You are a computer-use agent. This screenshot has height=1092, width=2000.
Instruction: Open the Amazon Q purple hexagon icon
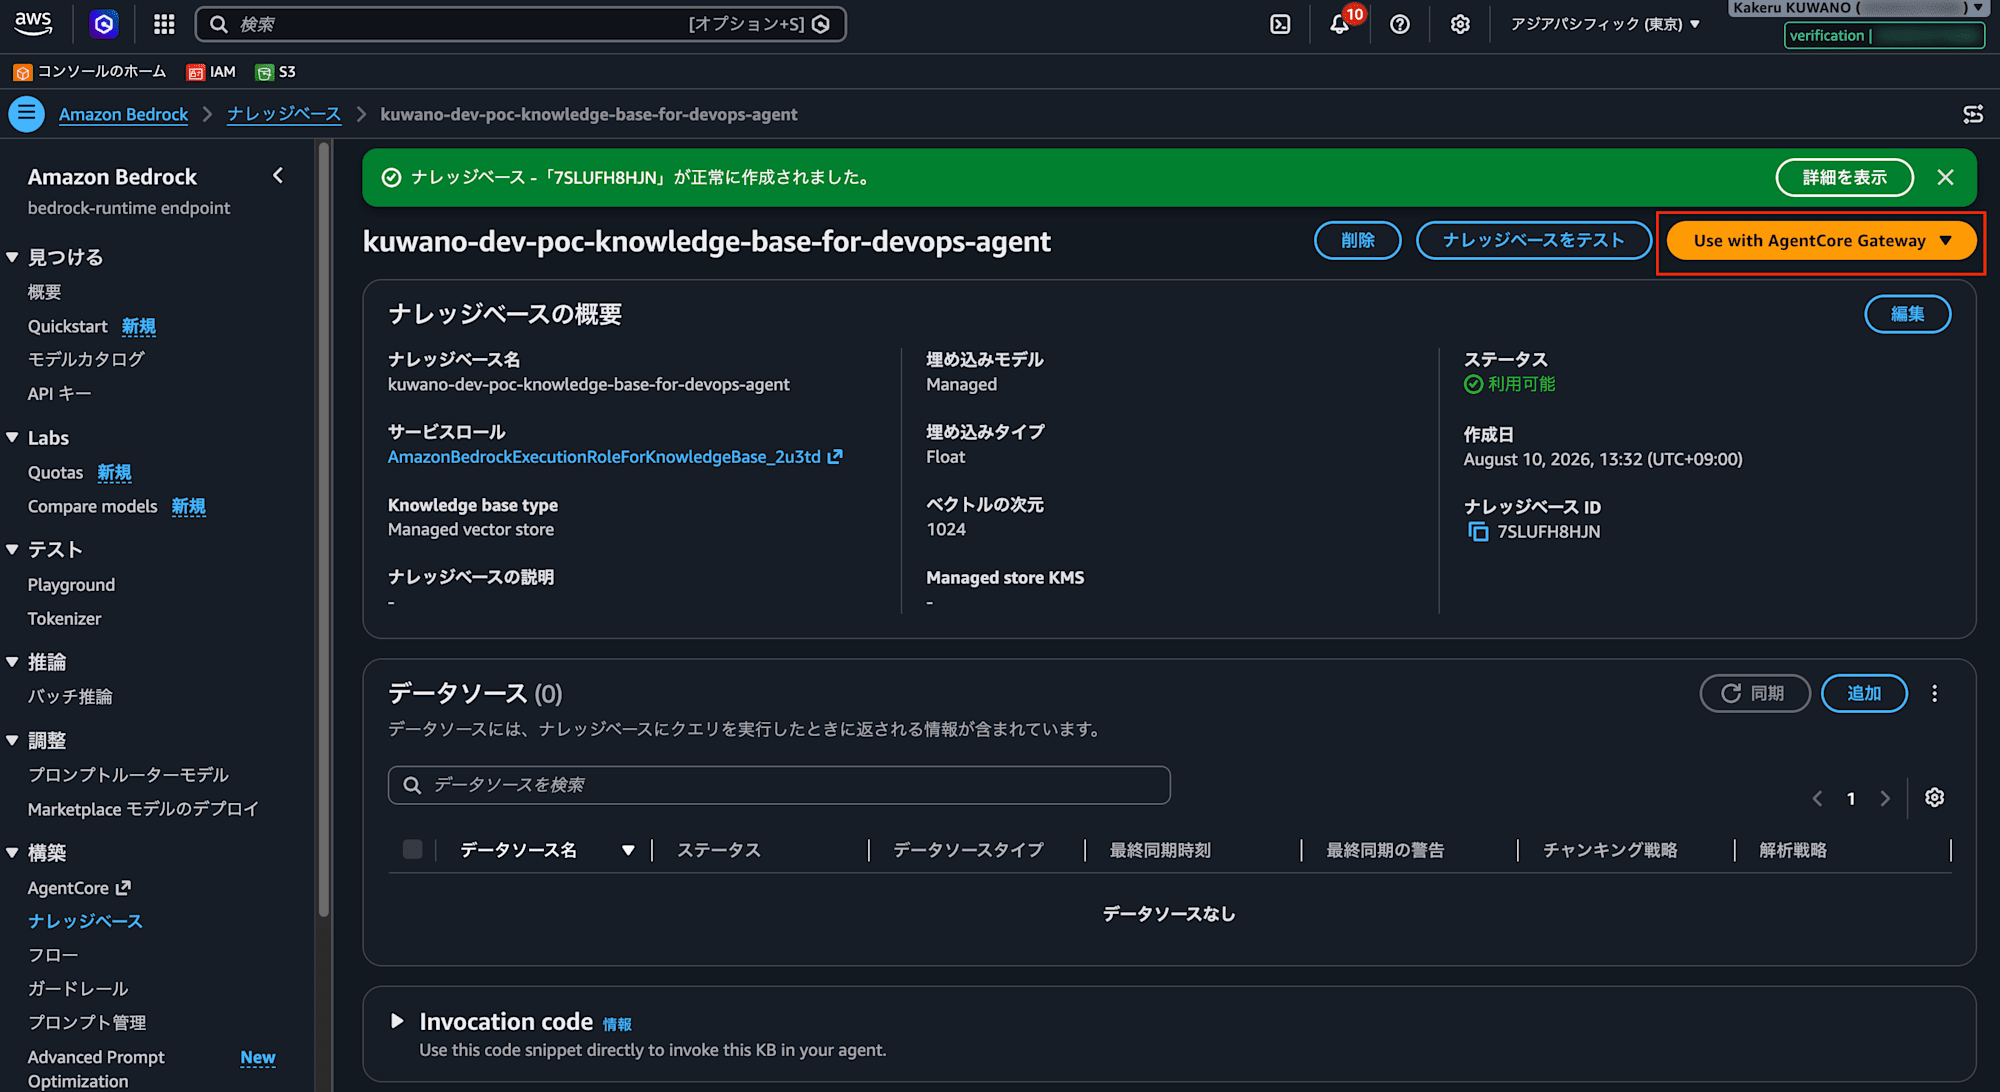pos(104,24)
